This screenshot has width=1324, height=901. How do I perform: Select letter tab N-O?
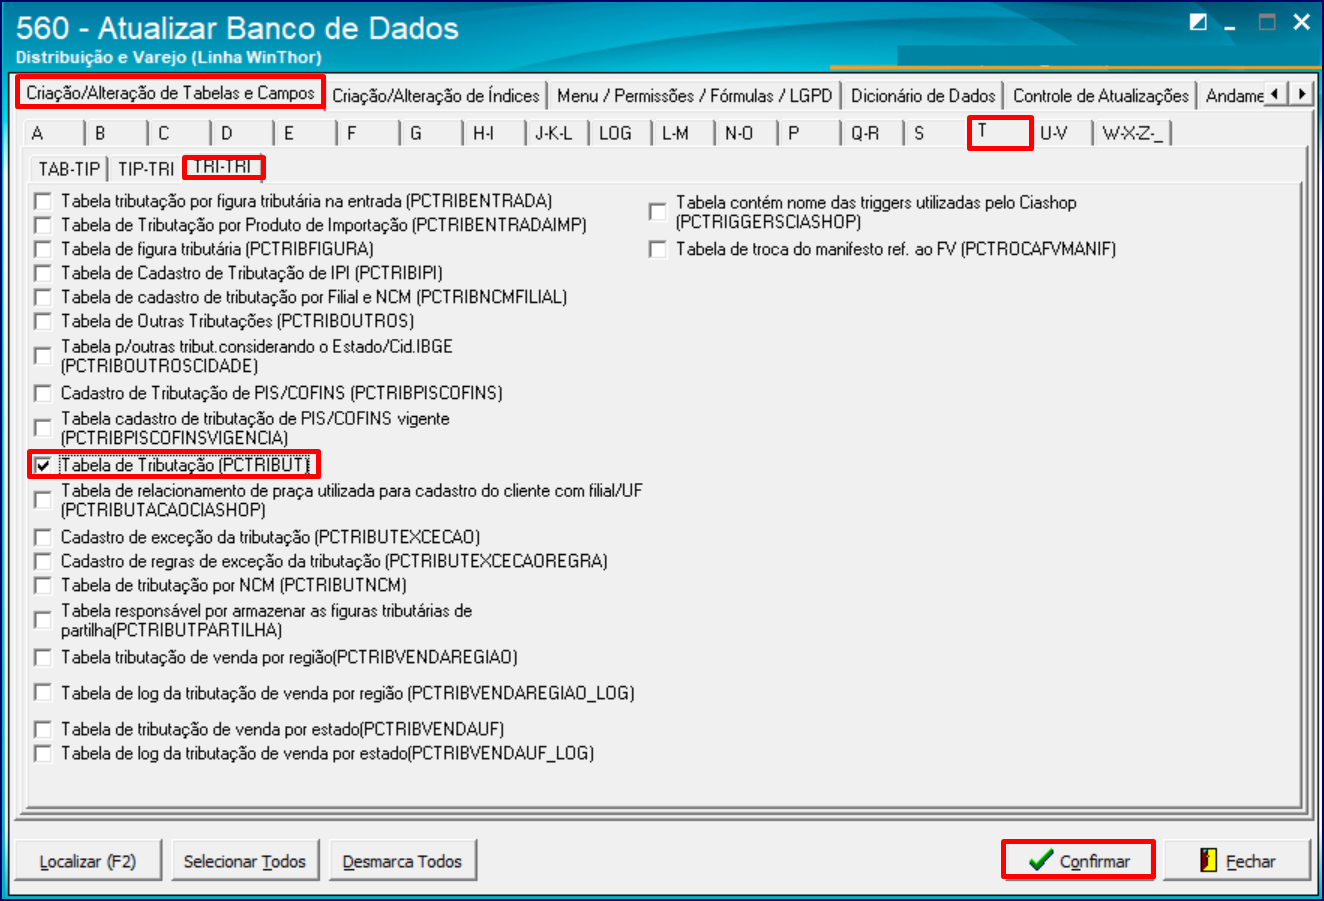tap(748, 133)
